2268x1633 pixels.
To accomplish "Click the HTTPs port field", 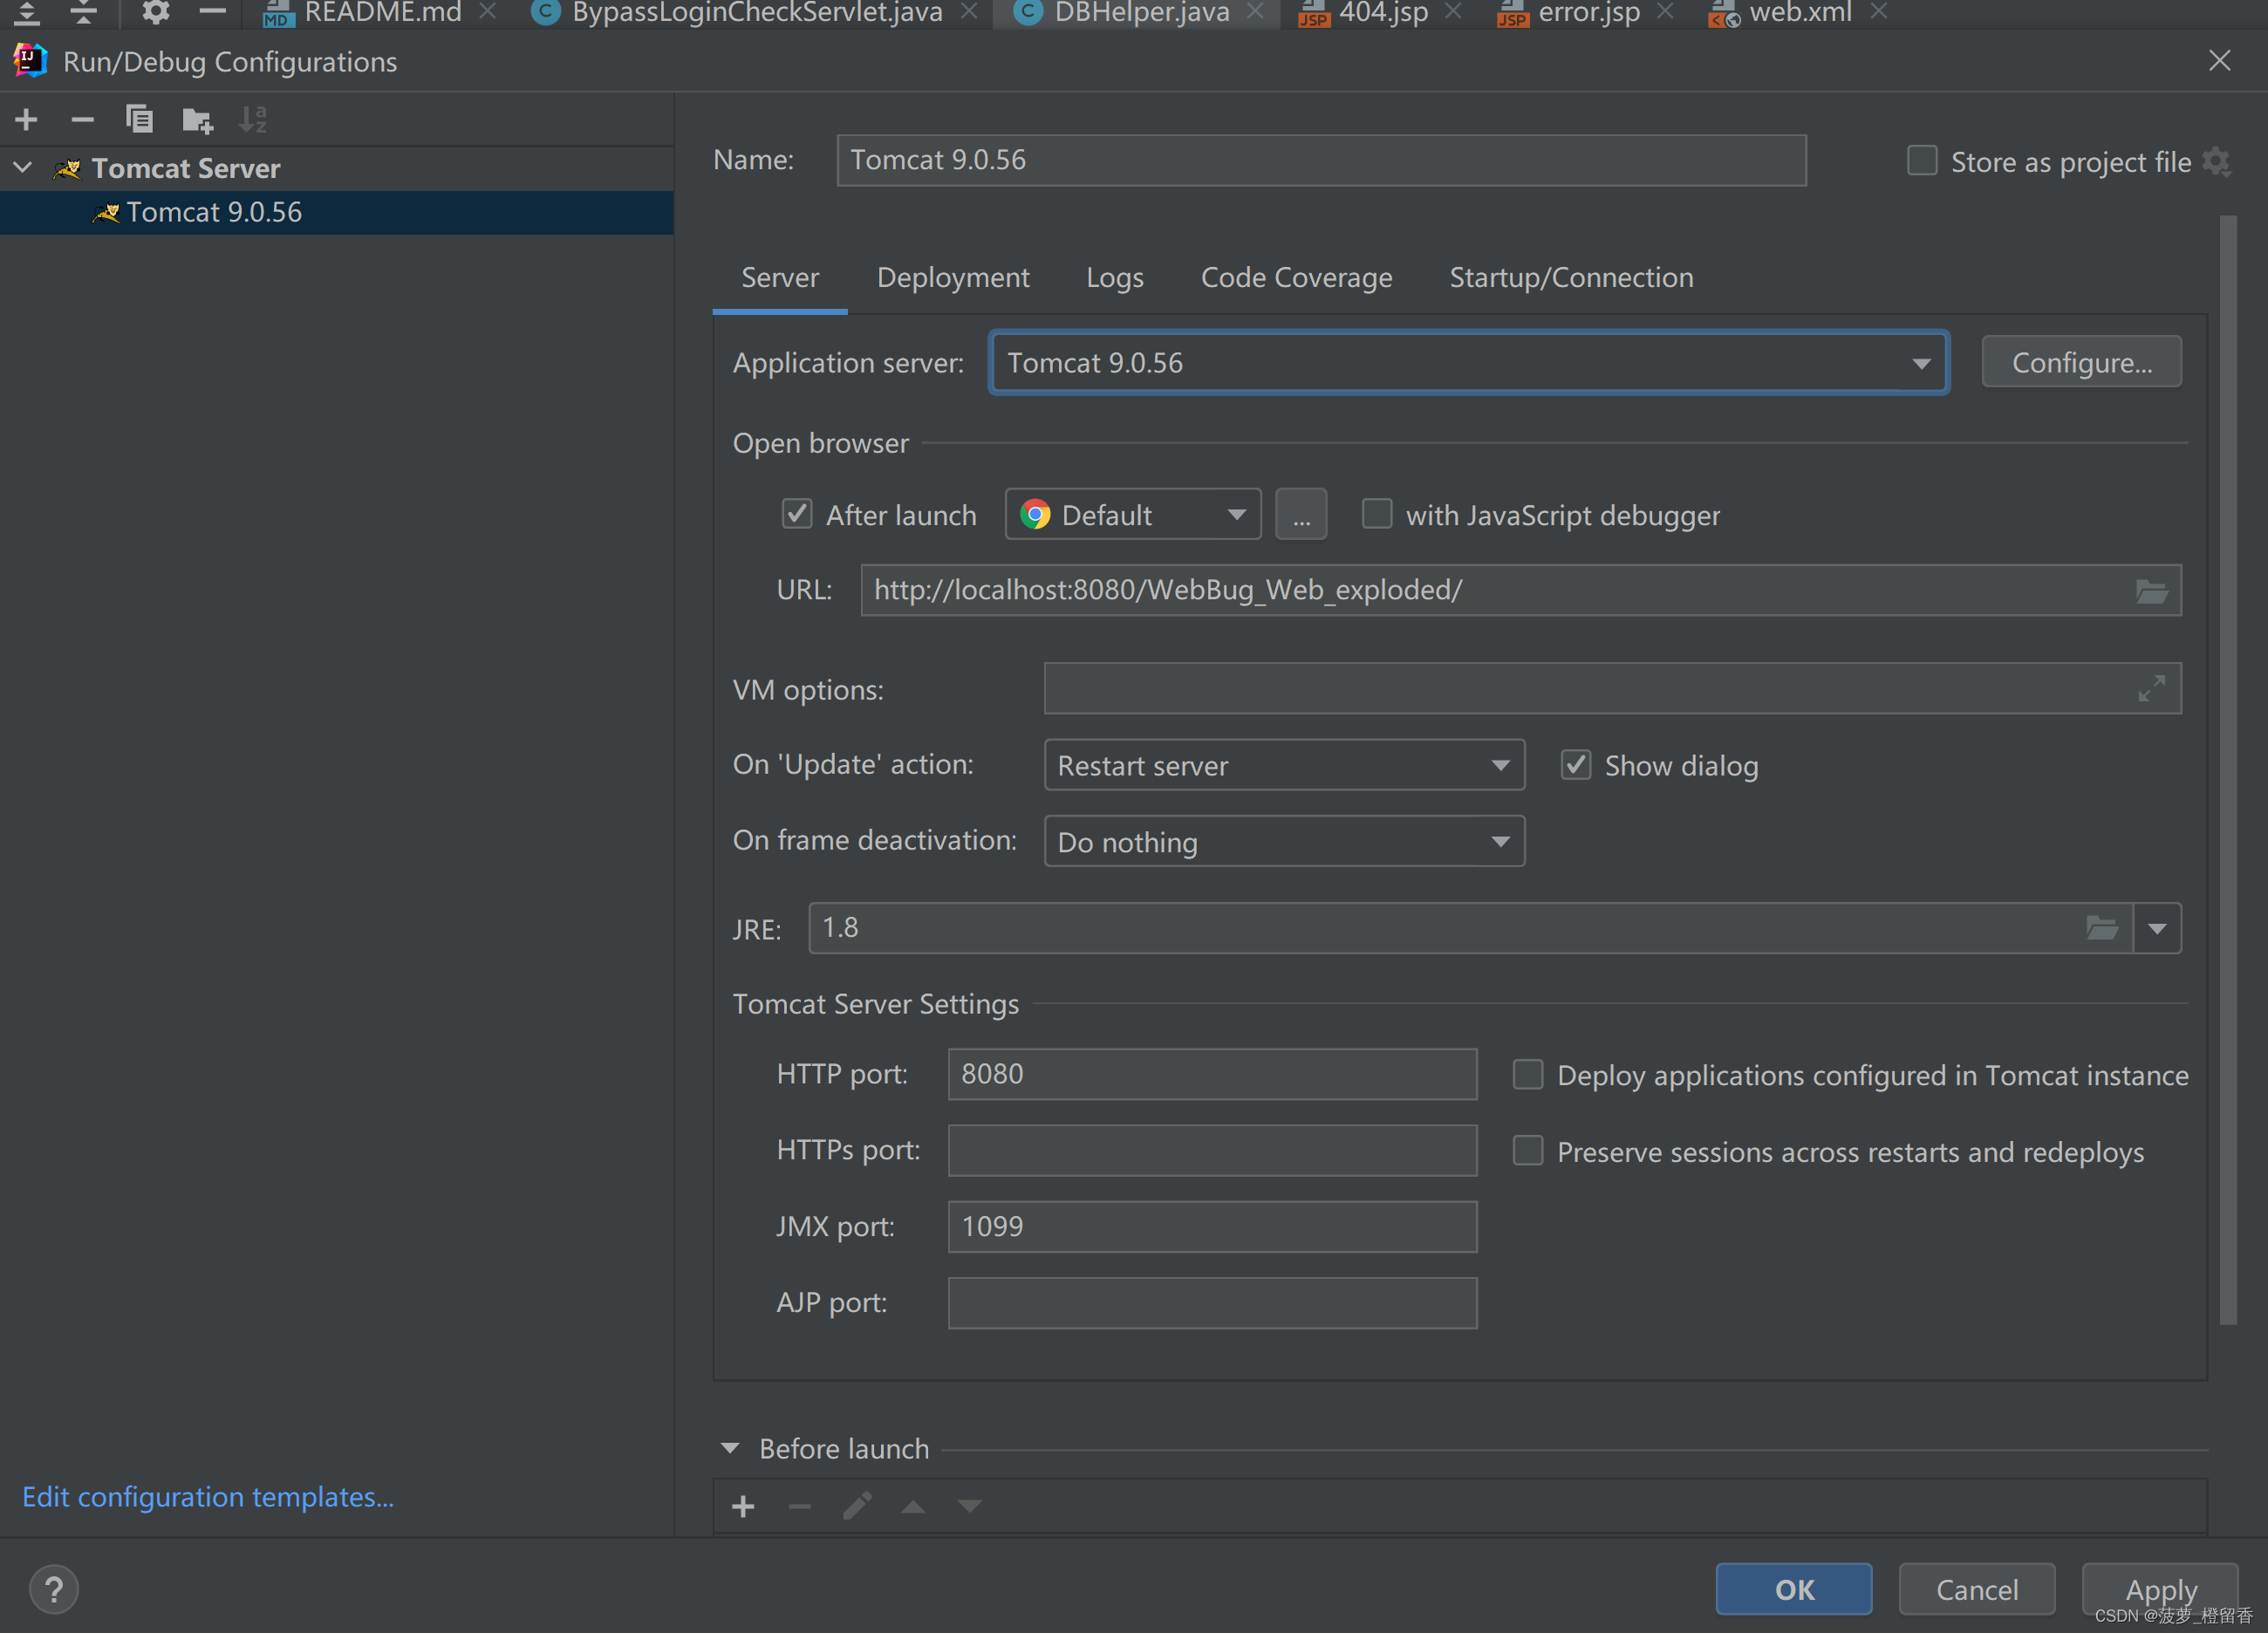I will point(1212,1150).
